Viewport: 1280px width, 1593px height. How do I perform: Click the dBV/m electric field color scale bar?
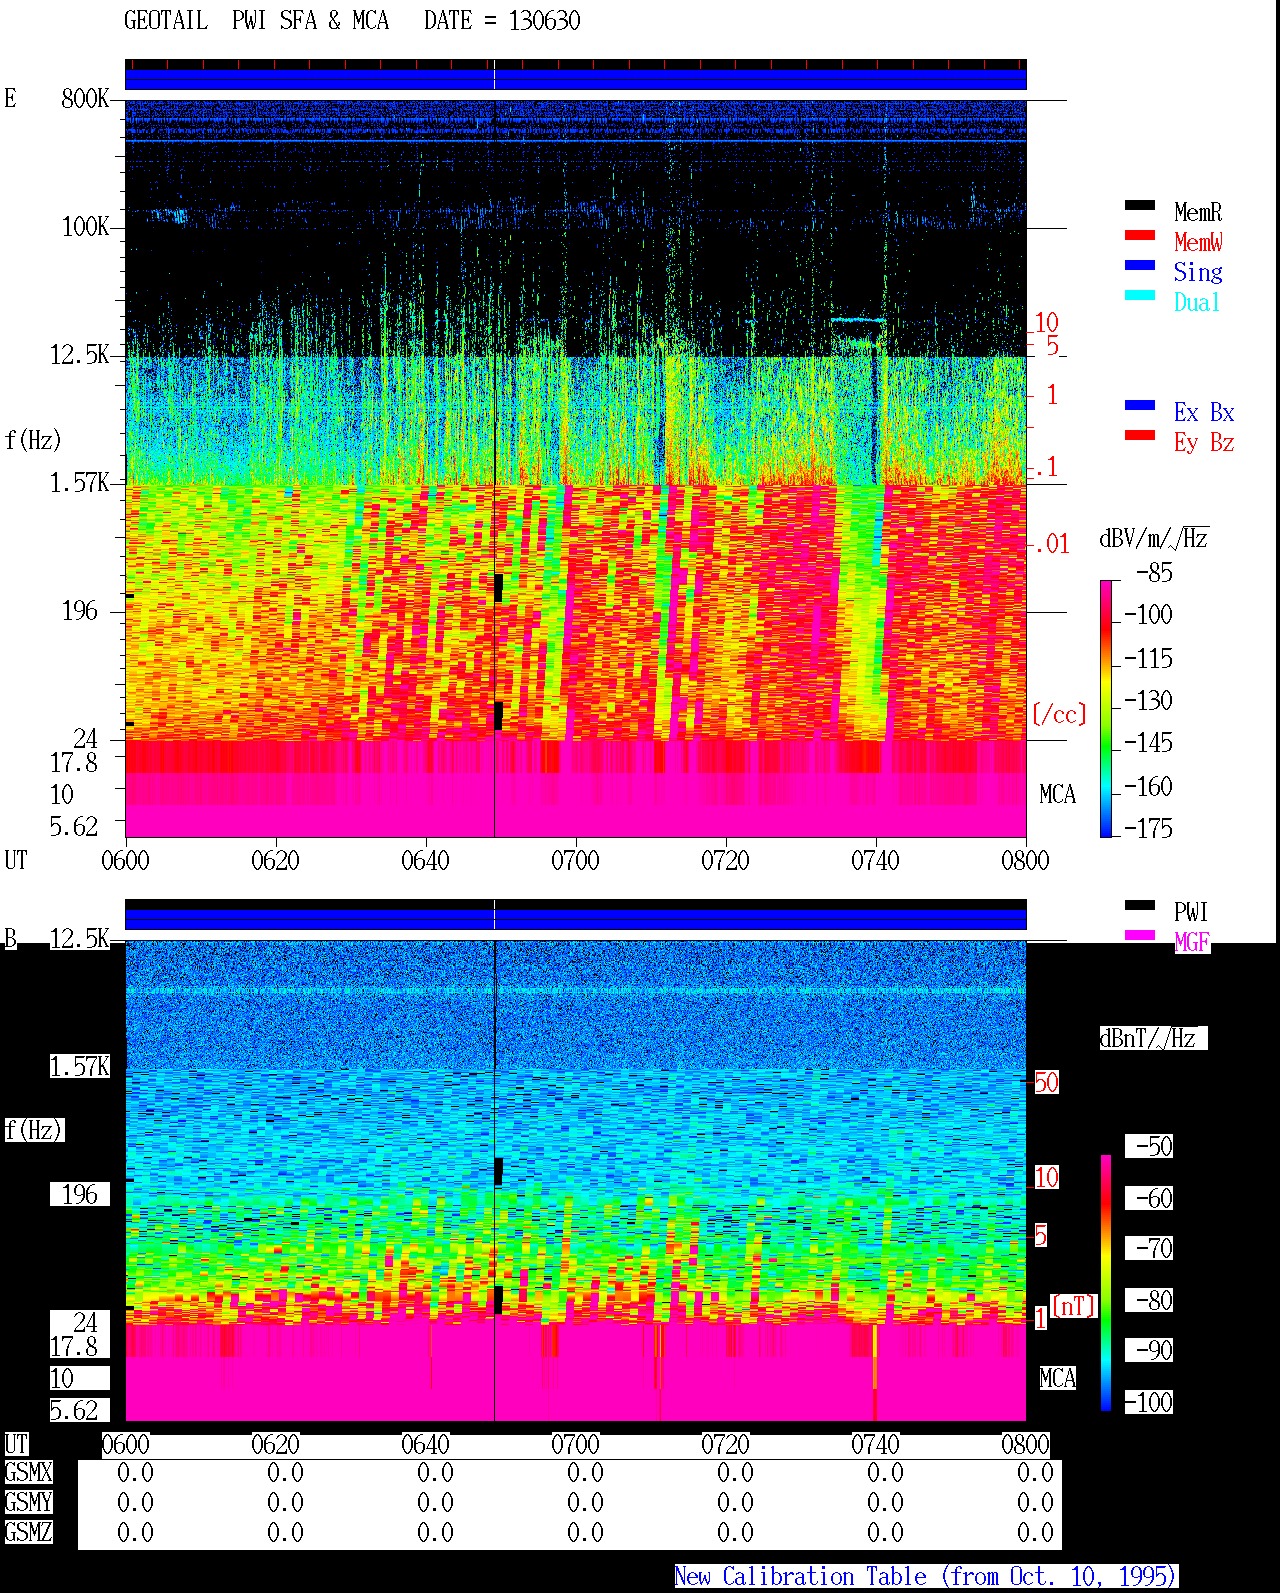1105,708
